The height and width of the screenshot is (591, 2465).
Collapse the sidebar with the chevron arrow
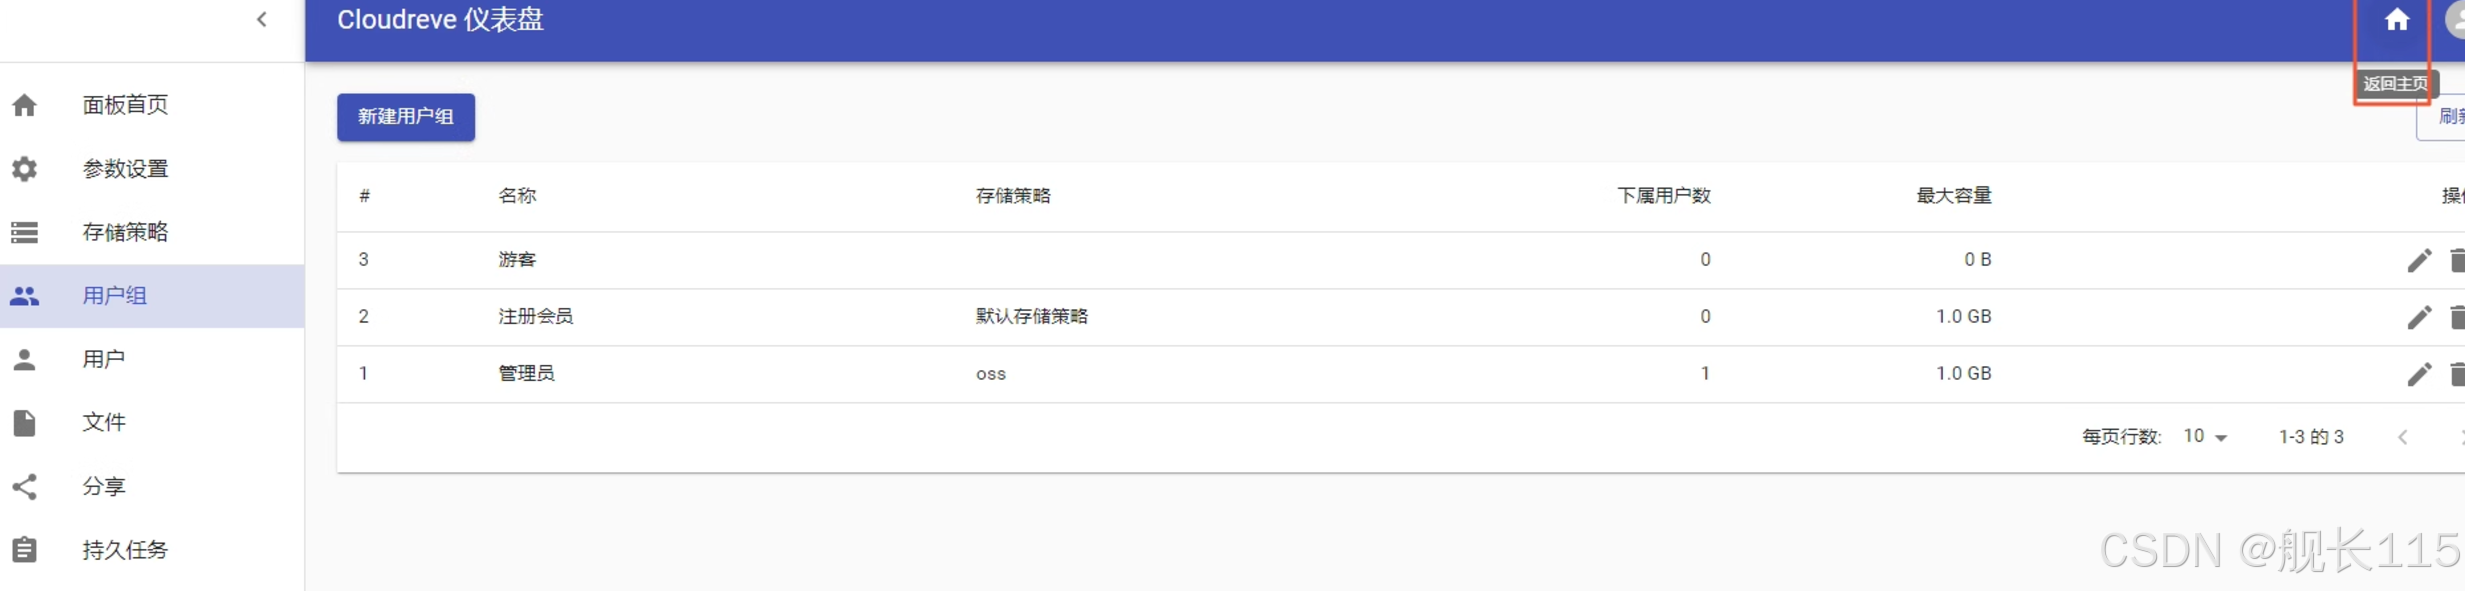click(x=262, y=19)
